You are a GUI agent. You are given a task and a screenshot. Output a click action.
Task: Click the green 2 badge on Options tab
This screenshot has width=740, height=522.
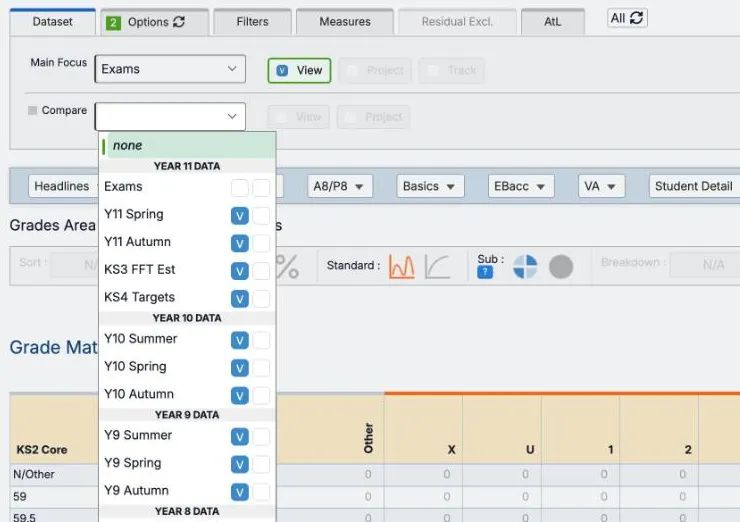[x=113, y=23]
